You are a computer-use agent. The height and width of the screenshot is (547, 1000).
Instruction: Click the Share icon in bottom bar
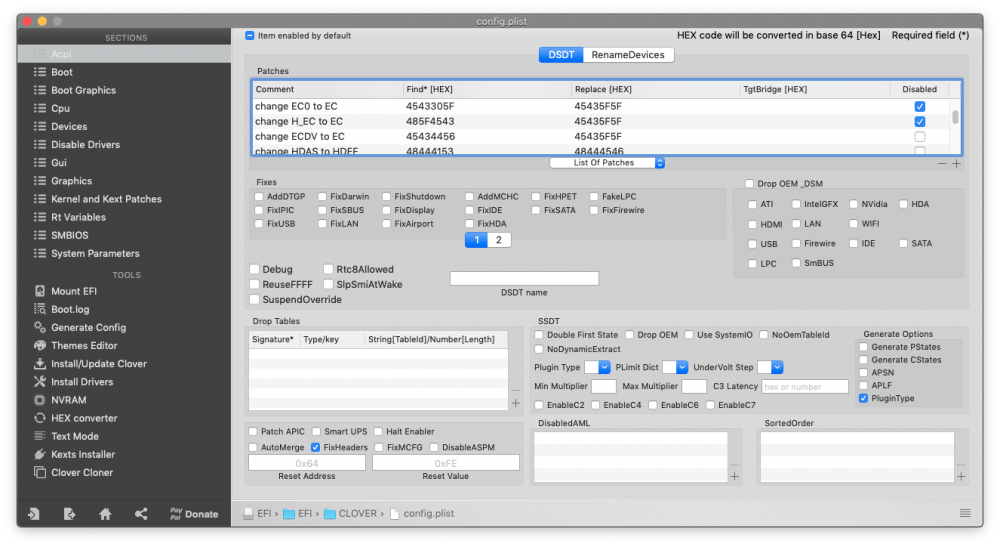click(141, 514)
